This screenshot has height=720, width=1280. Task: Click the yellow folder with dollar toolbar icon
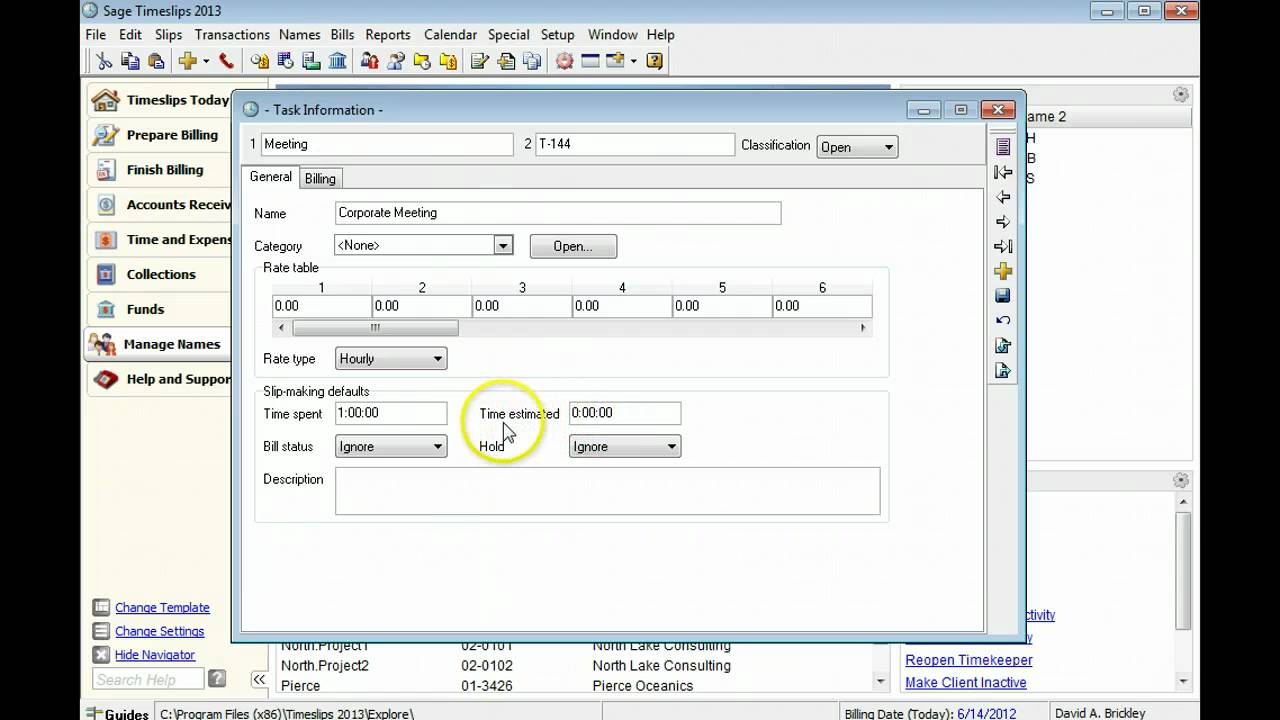[448, 61]
